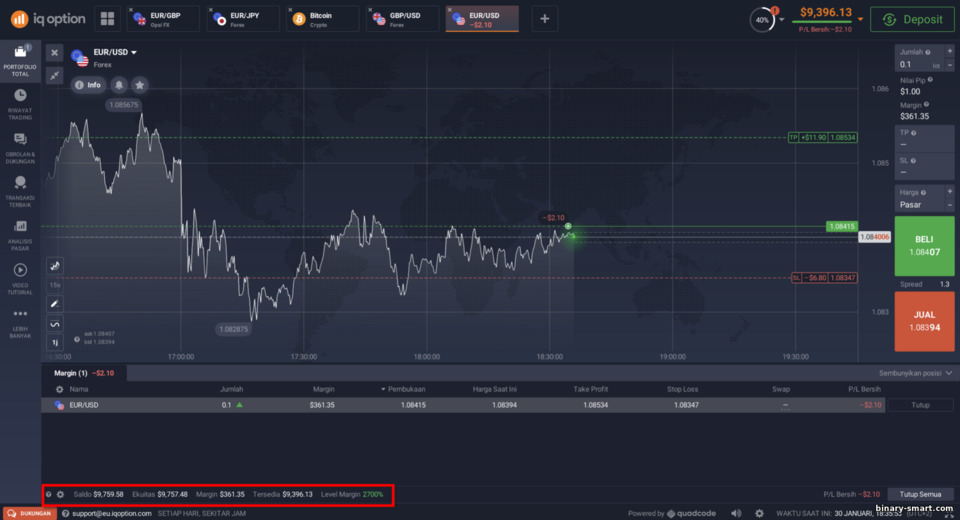Switch to GBP/USD Forex tab
The height and width of the screenshot is (520, 960).
(403, 19)
